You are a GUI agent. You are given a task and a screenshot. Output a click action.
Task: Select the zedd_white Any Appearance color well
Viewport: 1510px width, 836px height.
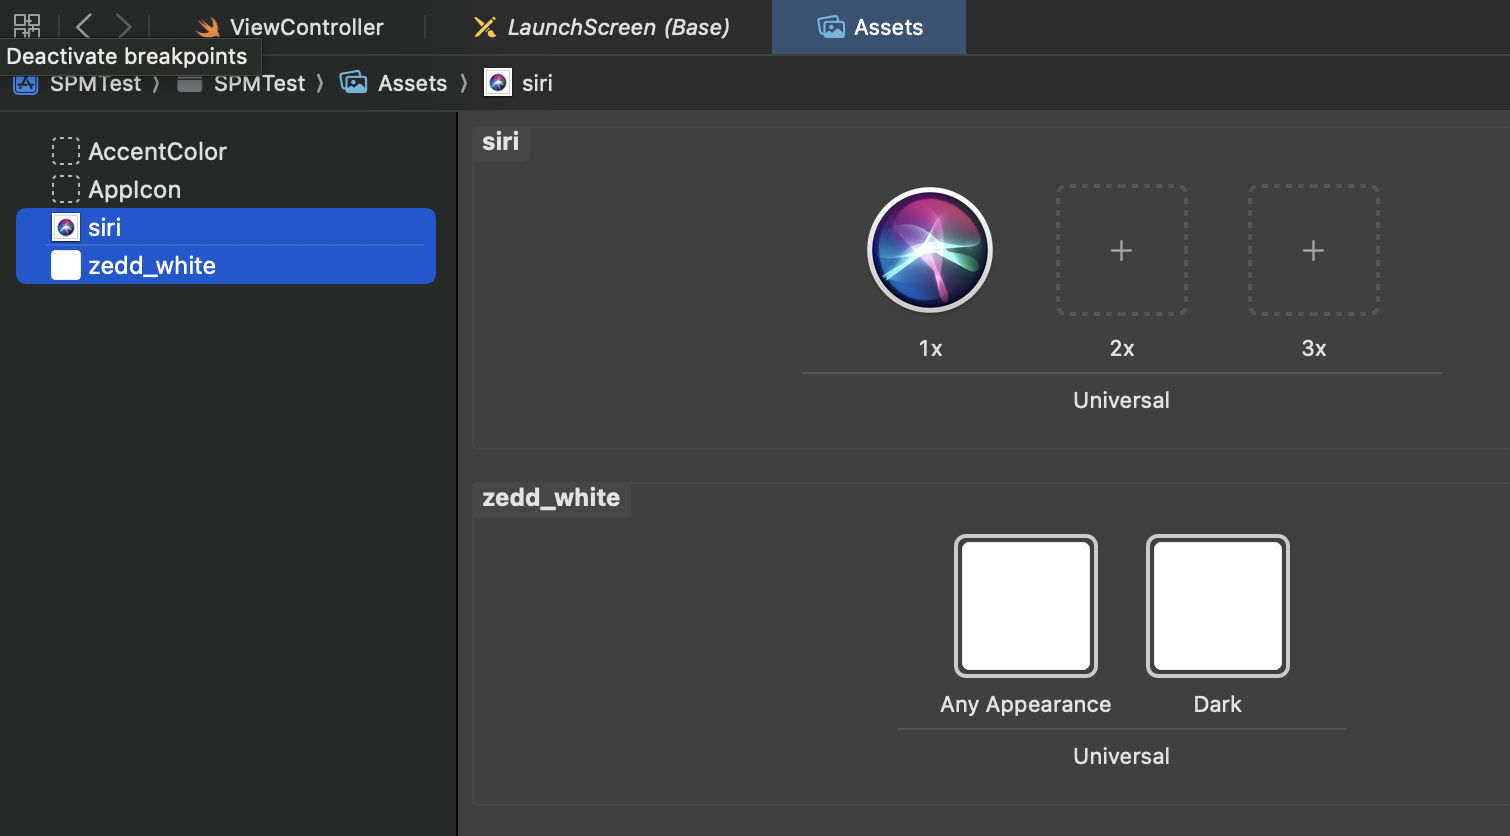click(x=1026, y=606)
